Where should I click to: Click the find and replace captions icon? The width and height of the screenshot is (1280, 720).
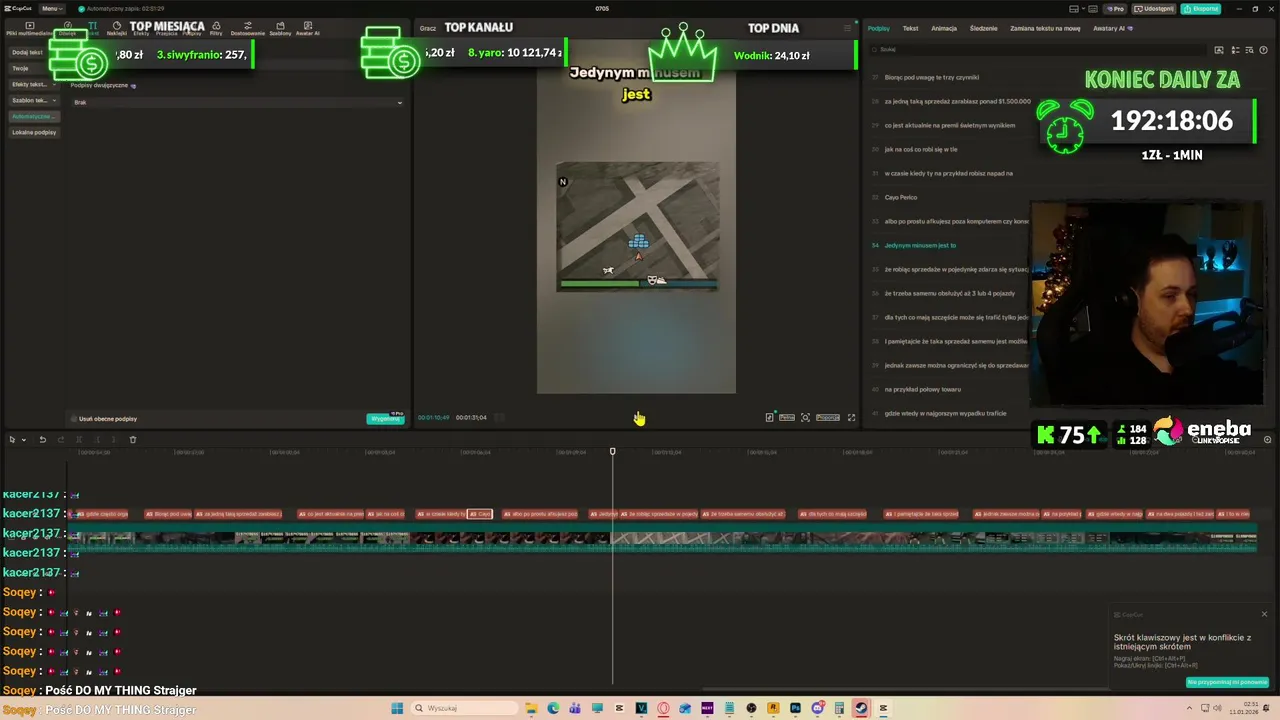[x=1250, y=49]
